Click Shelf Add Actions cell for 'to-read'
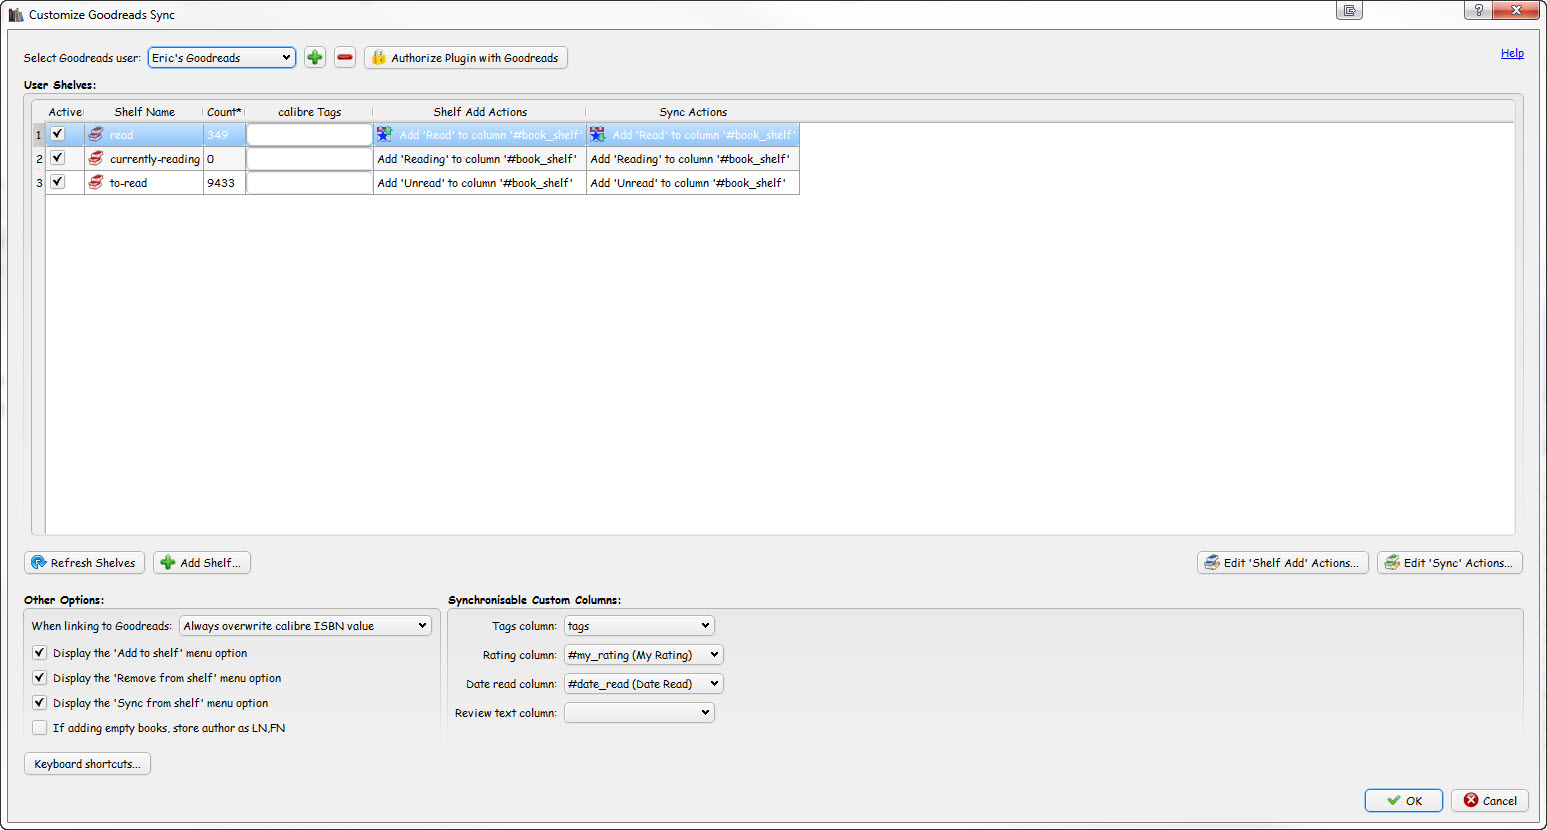 coord(479,183)
